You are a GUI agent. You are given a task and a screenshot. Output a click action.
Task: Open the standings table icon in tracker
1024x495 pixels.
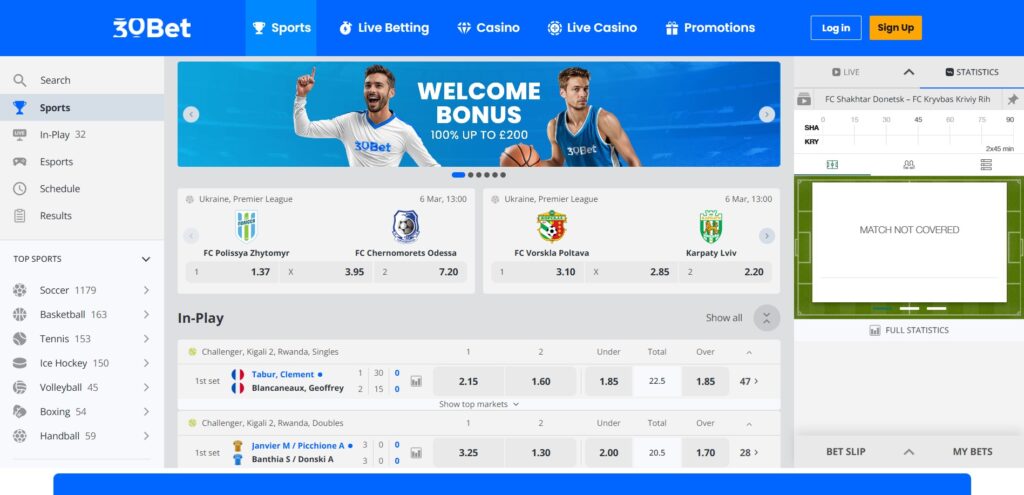[x=986, y=165]
